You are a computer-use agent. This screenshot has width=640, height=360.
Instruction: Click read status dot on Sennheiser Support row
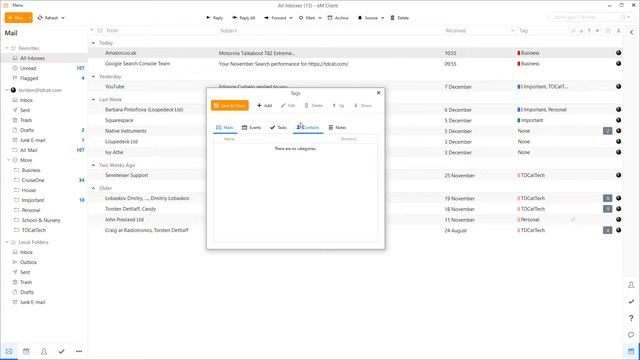point(618,175)
